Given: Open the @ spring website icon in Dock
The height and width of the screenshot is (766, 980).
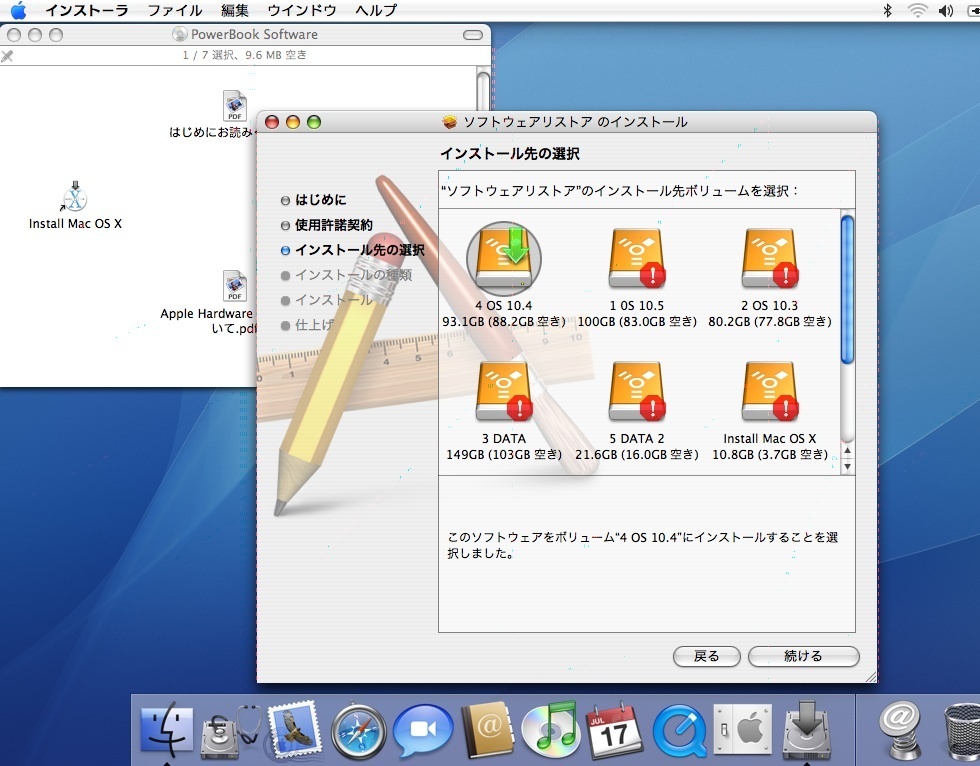Looking at the screenshot, I should [x=900, y=730].
